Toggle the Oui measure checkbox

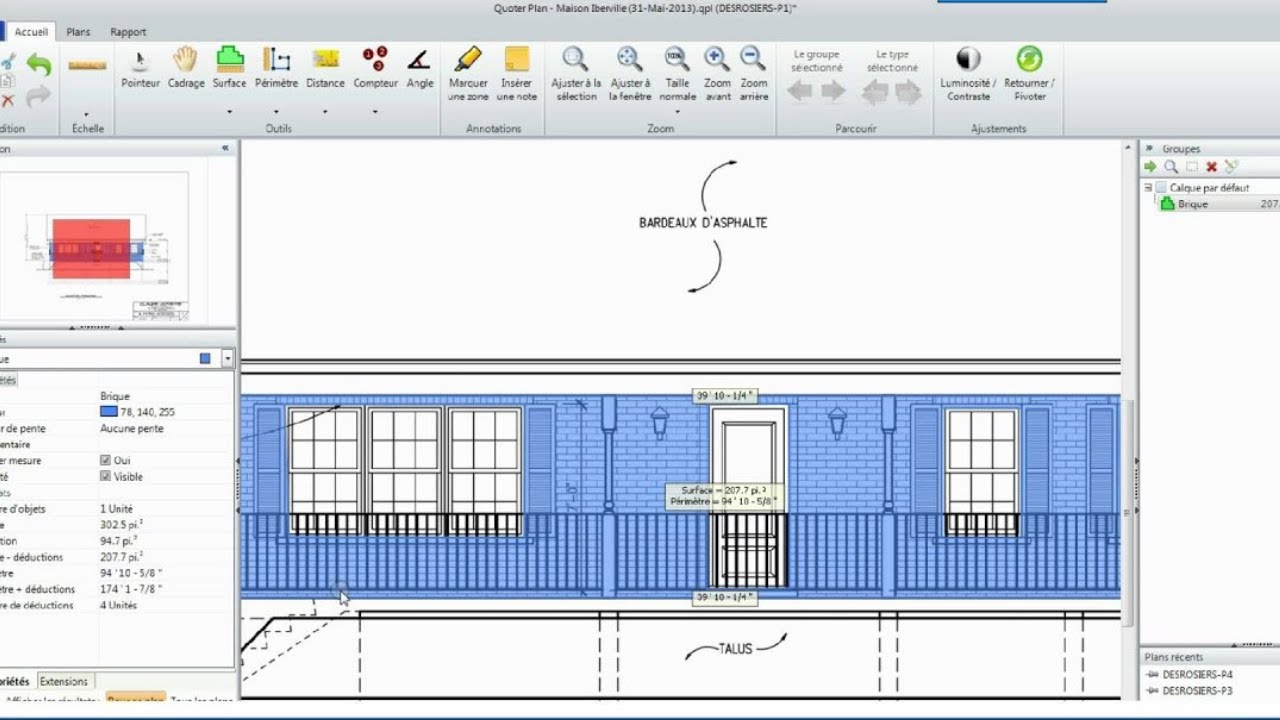(106, 461)
